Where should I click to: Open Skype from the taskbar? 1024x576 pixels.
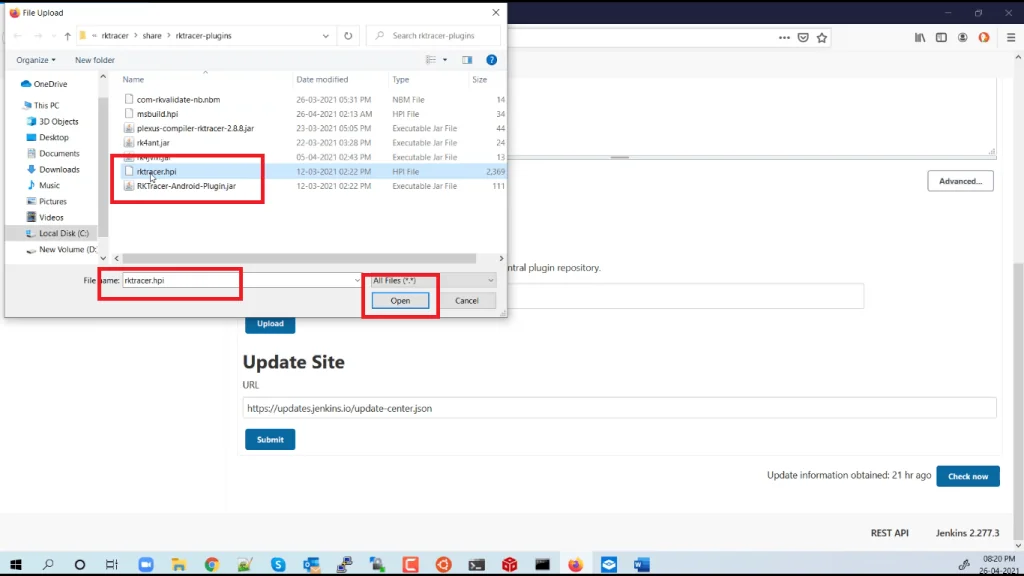[x=278, y=565]
